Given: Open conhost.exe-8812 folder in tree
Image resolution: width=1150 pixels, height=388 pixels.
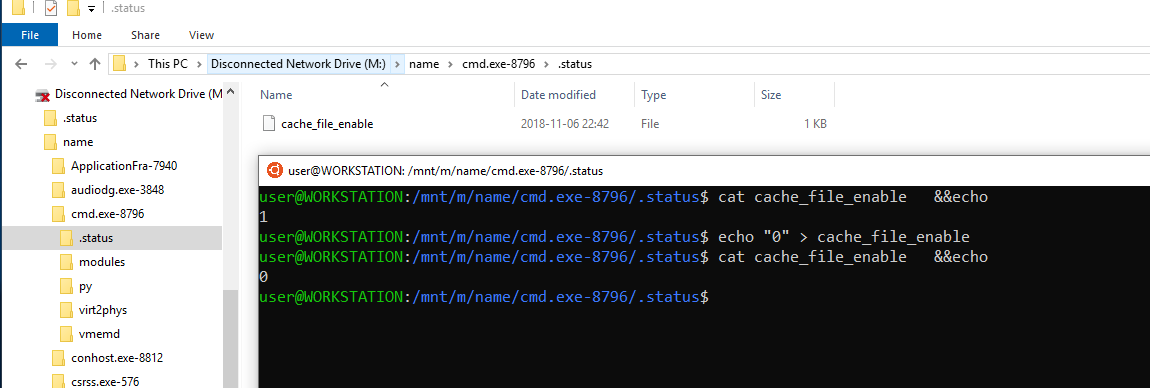Looking at the screenshot, I should (x=117, y=358).
